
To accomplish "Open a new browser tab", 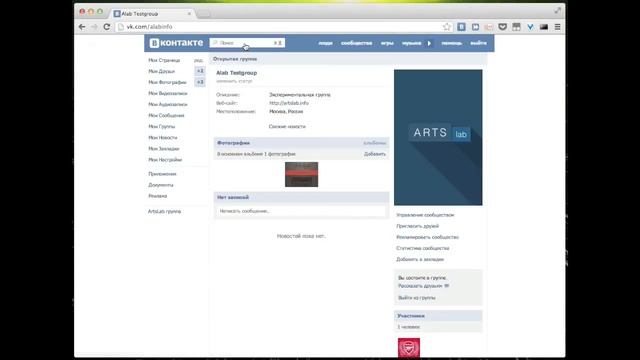I will click(204, 14).
